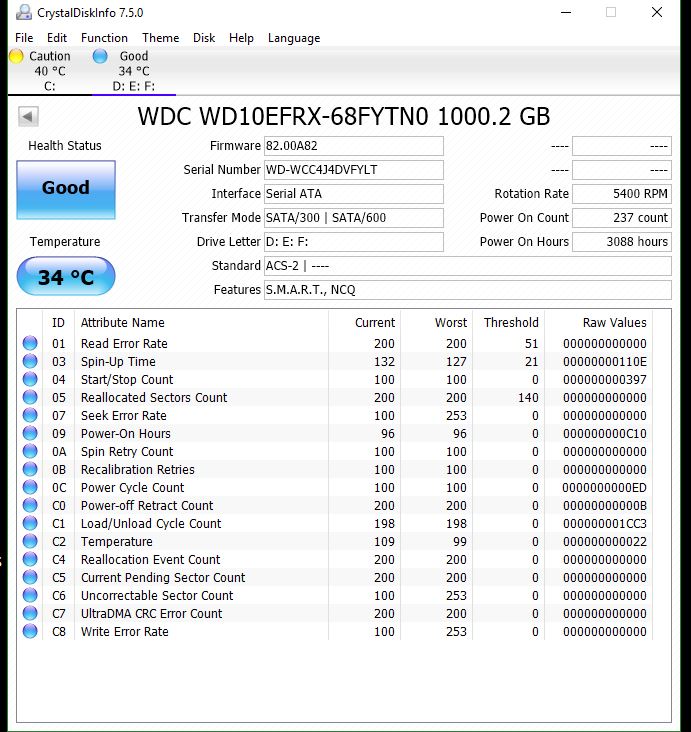Open the Theme menu
Screen dimensions: 691x732
[x=161, y=38]
